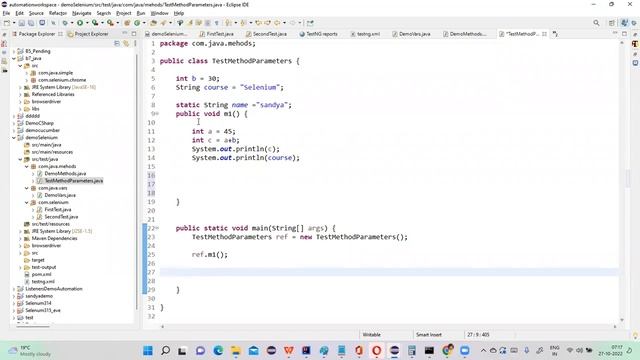The height and width of the screenshot is (360, 640).
Task: Close the TestMethodParameters editor tab
Action: (x=544, y=34)
